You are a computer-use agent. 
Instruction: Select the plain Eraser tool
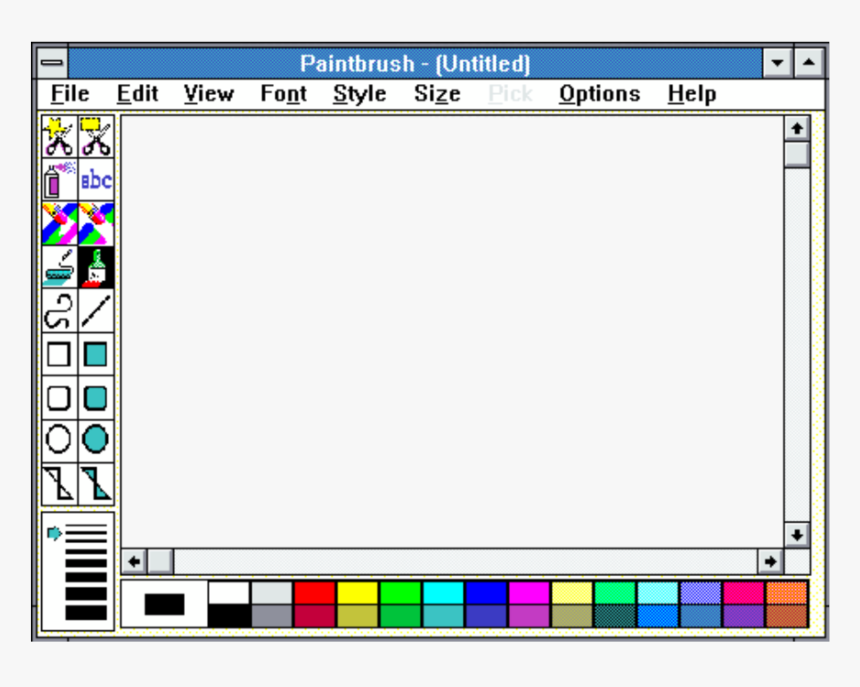(97, 224)
